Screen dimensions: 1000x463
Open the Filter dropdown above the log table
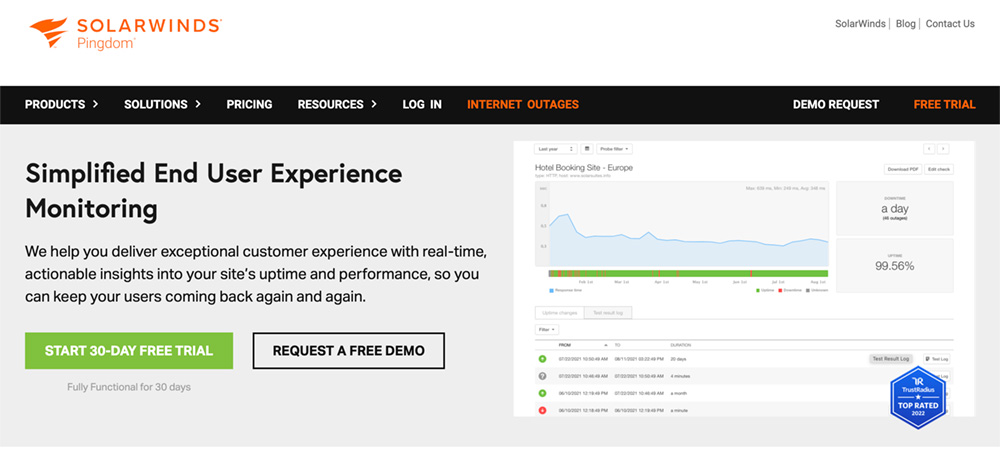547,330
